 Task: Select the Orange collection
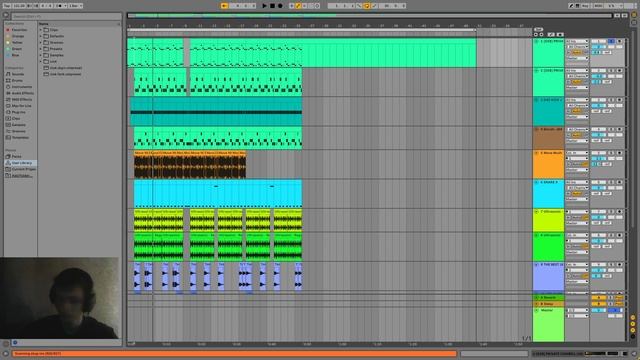tap(18, 36)
